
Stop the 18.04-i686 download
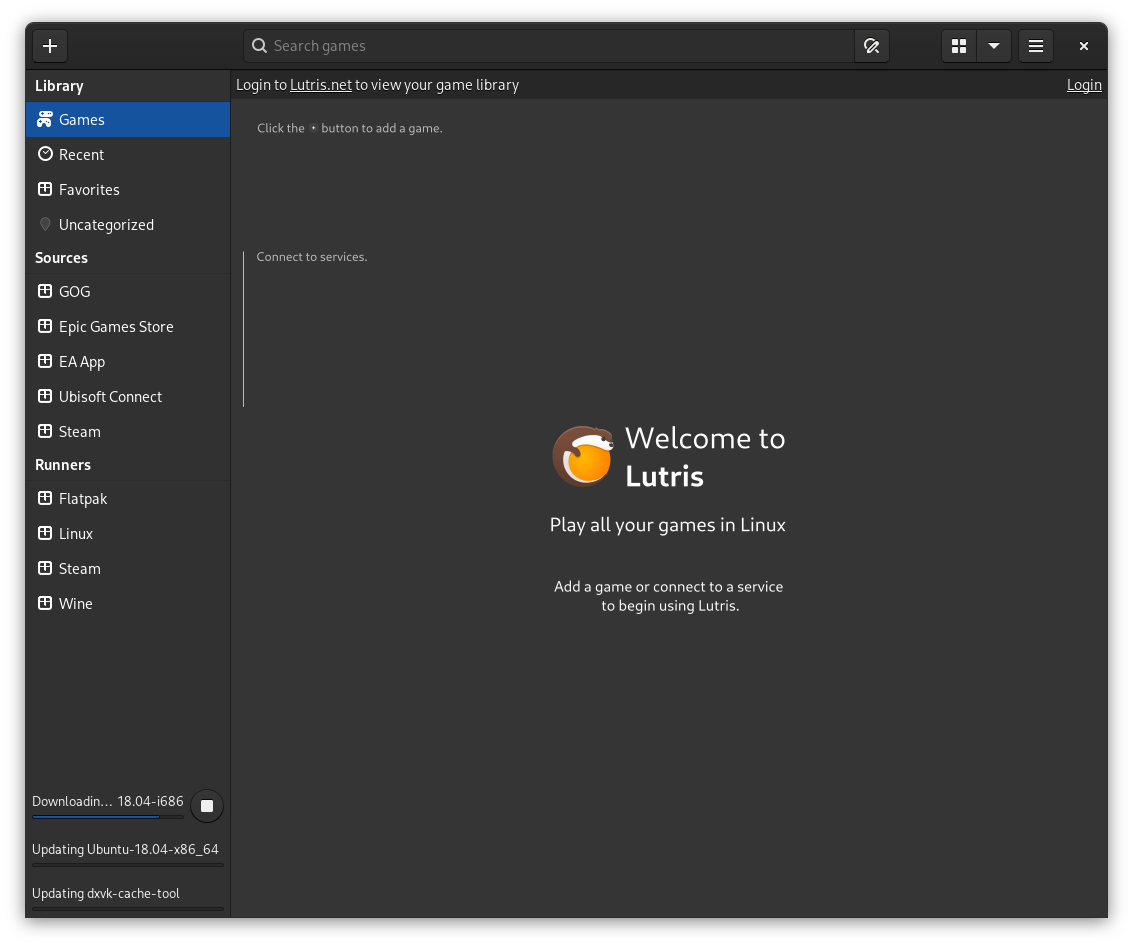pyautogui.click(x=206, y=805)
